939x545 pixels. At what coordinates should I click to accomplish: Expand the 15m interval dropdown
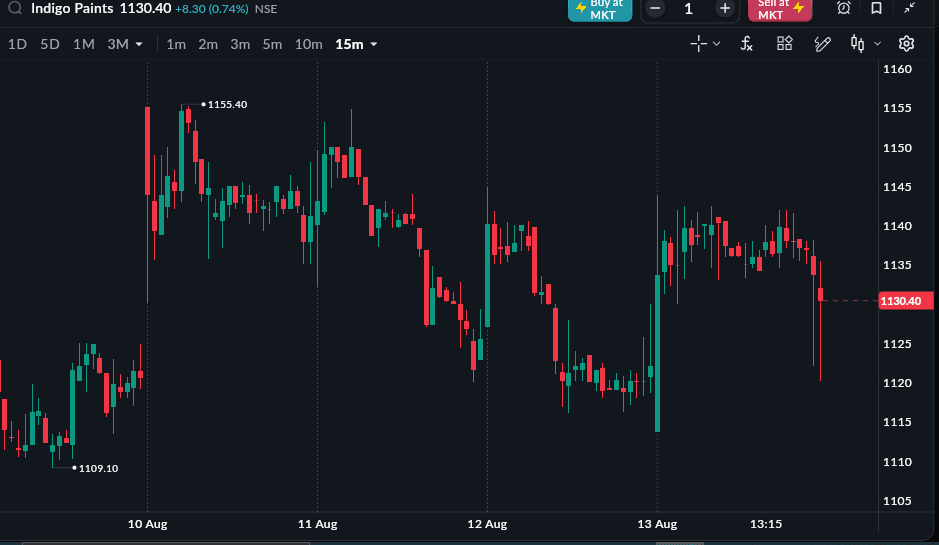(374, 44)
